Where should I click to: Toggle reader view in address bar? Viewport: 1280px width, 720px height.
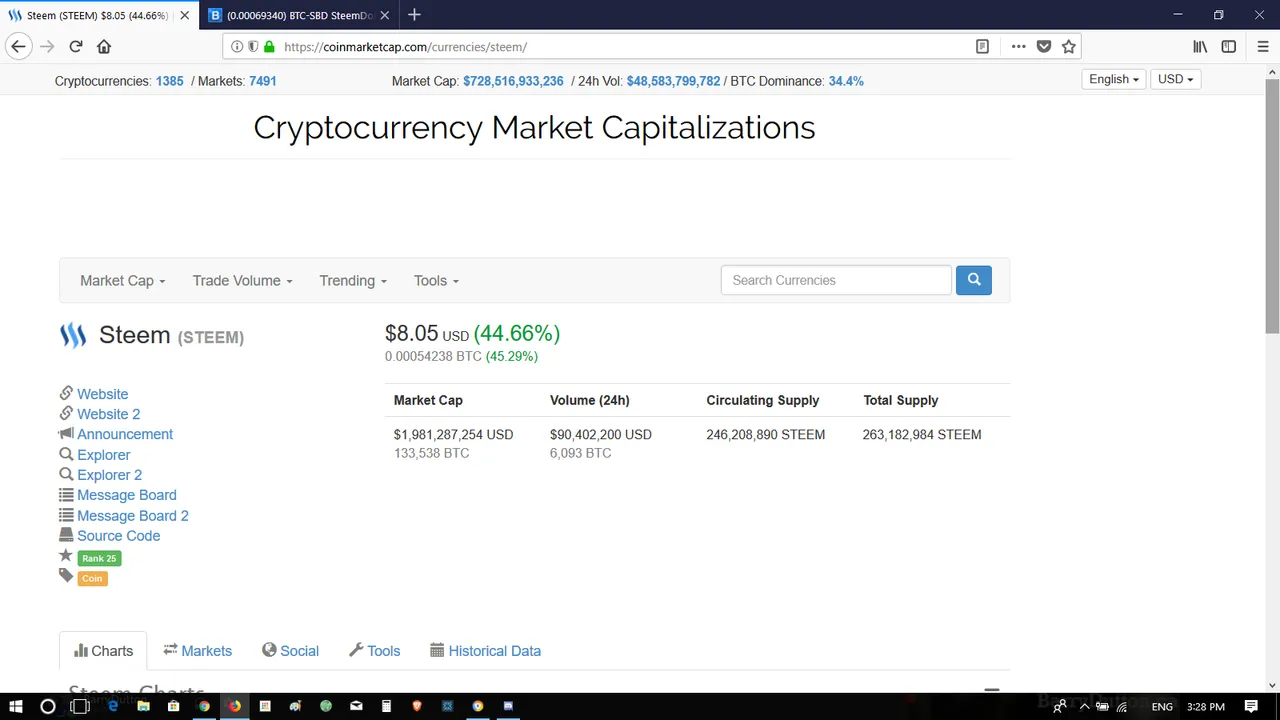[982, 46]
